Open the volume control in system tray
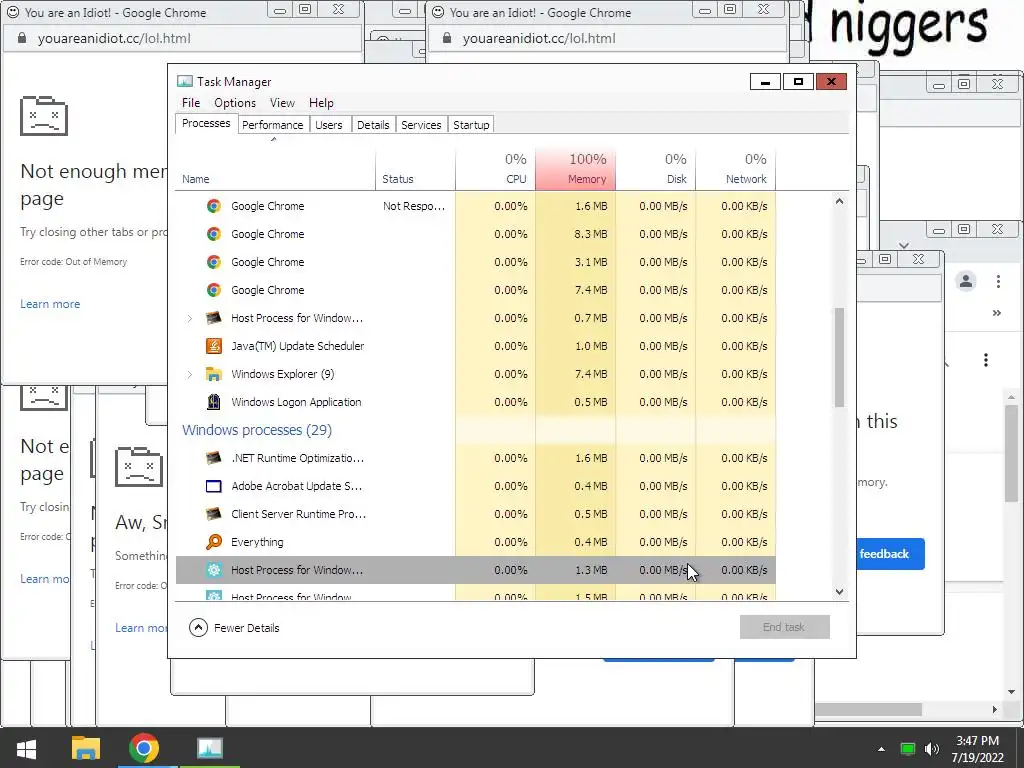 click(x=932, y=749)
